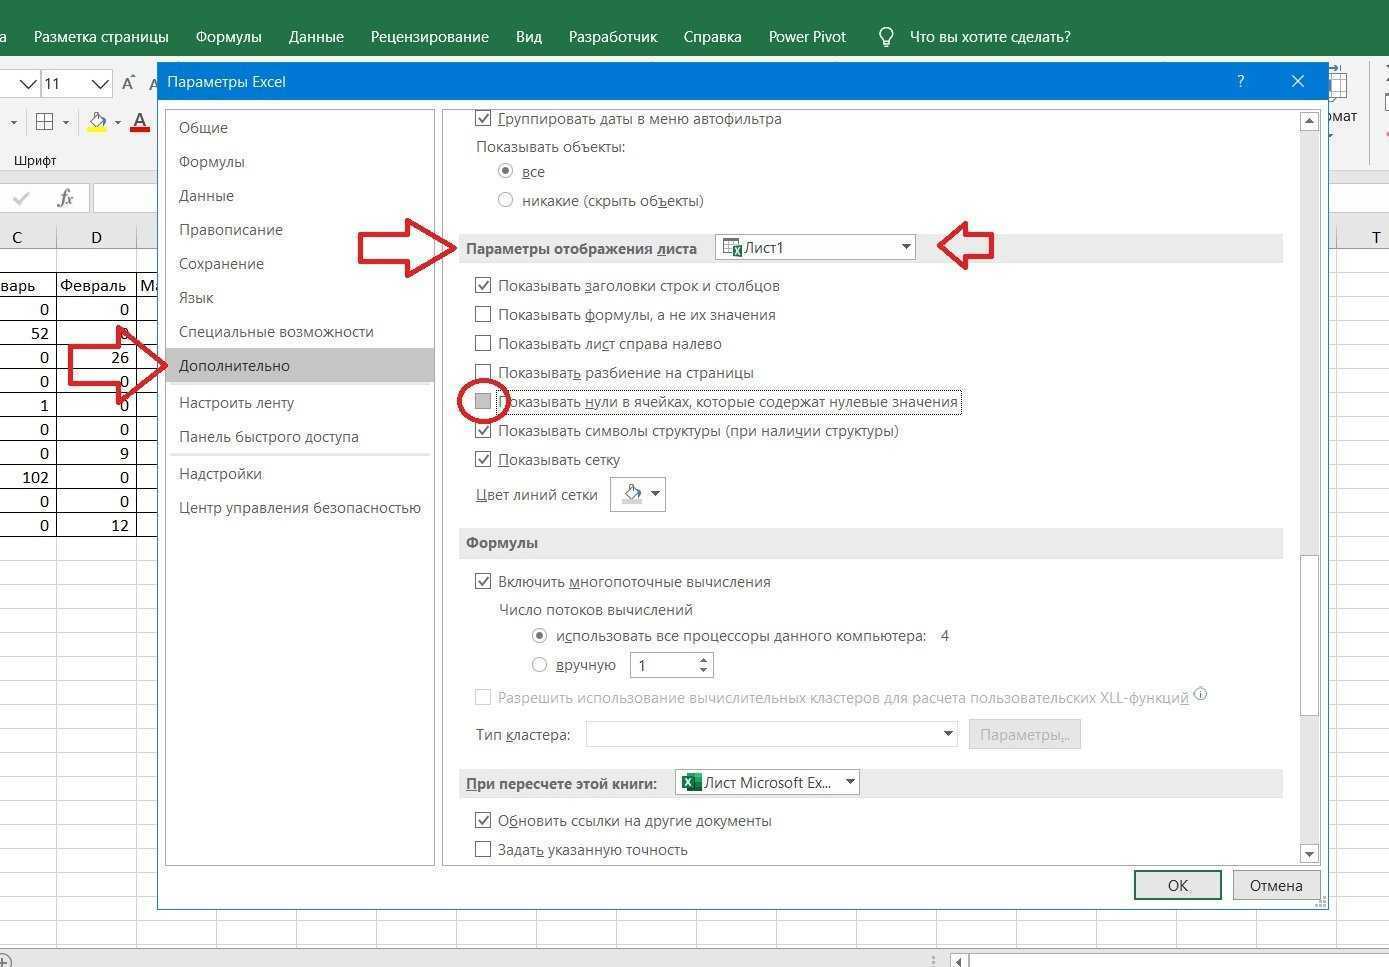1389x967 pixels.
Task: Open the Лист1 sheet selector dropdown
Action: 905,246
